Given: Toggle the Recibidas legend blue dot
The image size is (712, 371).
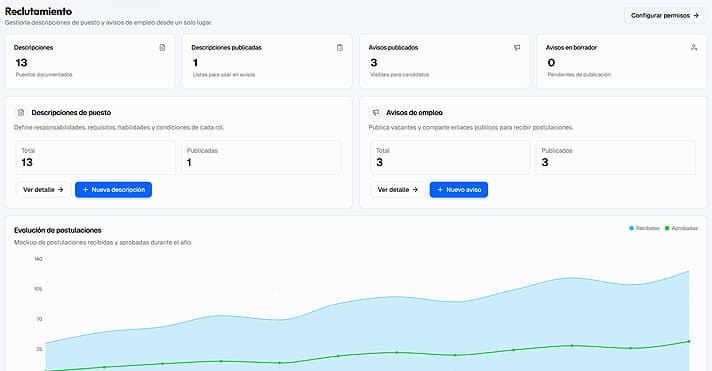Looking at the screenshot, I should (x=631, y=228).
